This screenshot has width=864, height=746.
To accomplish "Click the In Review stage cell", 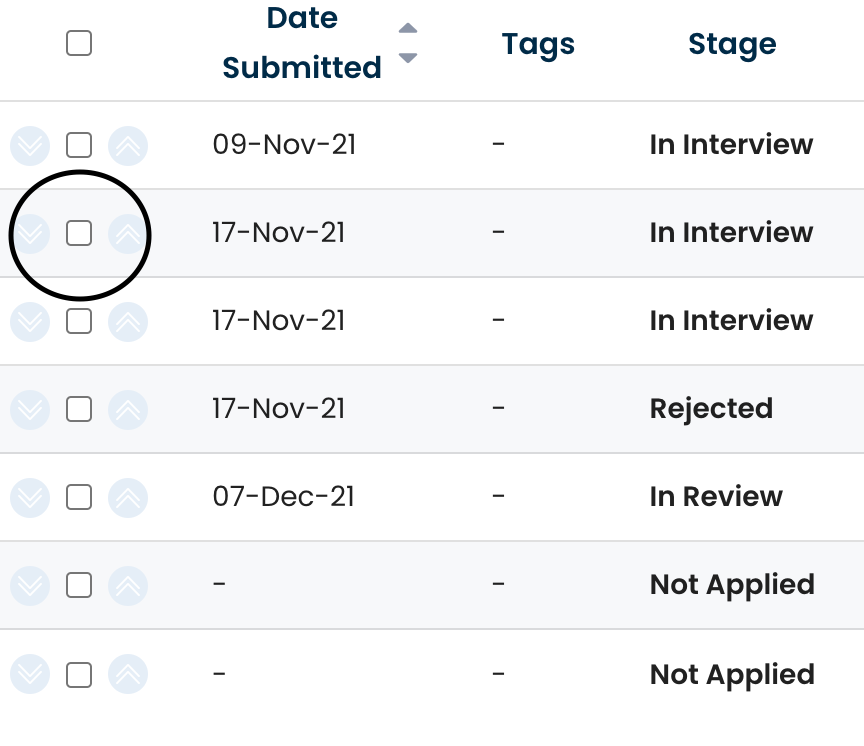I will pos(716,497).
